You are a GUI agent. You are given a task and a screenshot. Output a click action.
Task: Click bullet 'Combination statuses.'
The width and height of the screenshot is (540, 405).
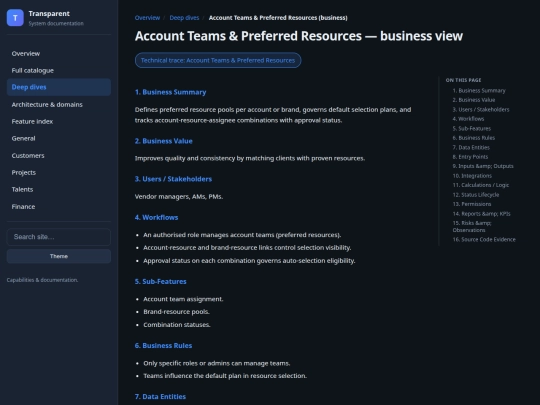click(x=177, y=325)
